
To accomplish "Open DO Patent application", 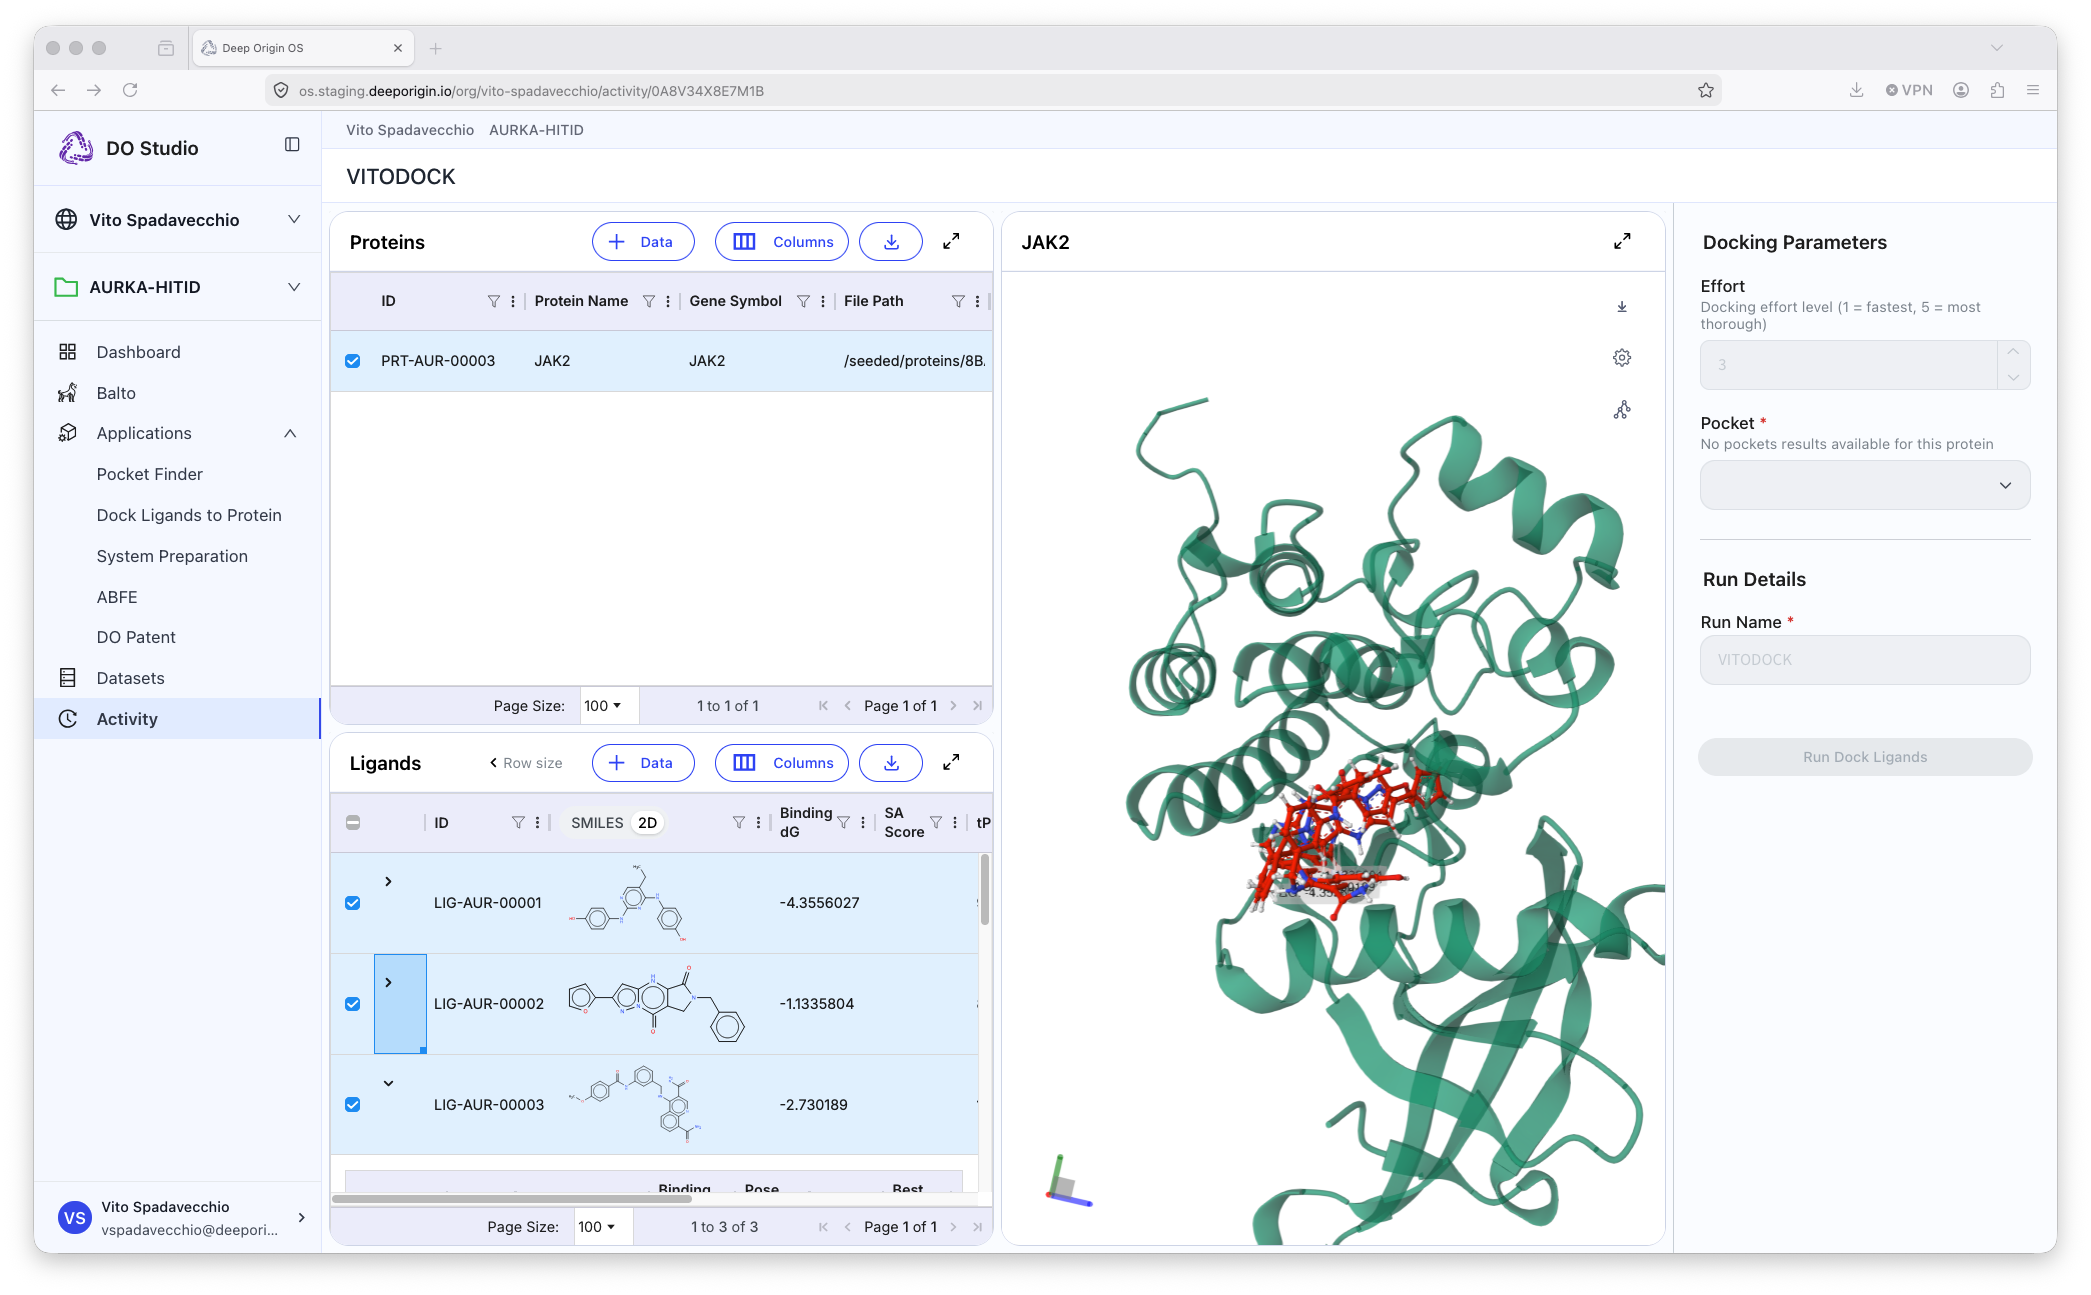I will (x=136, y=637).
